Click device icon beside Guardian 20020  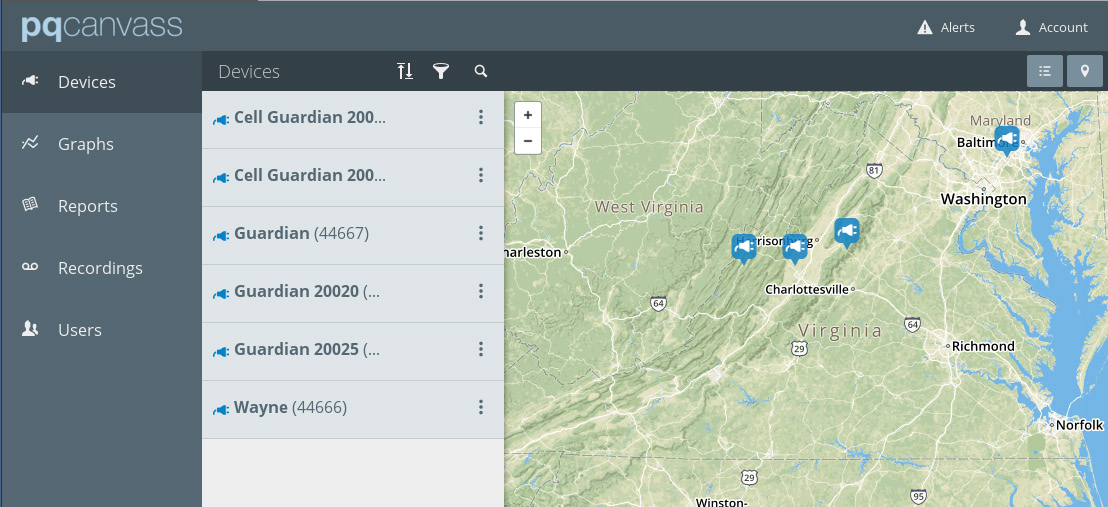pyautogui.click(x=221, y=293)
